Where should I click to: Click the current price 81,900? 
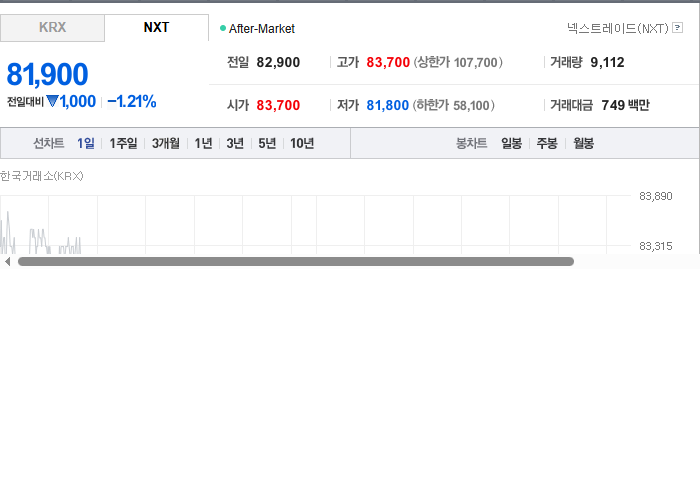point(47,74)
